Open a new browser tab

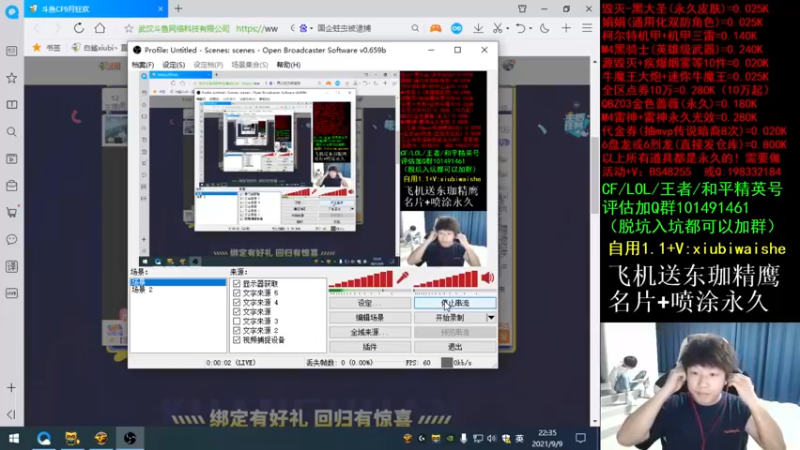(x=178, y=9)
